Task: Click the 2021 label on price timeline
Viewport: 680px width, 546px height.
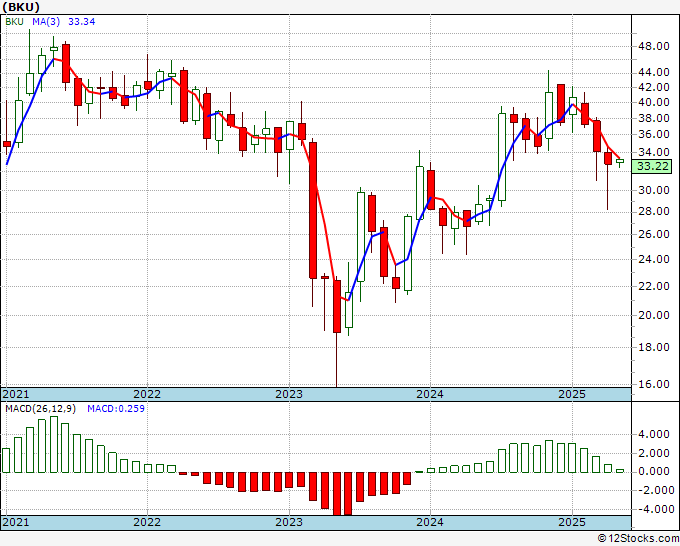Action: pos(16,394)
